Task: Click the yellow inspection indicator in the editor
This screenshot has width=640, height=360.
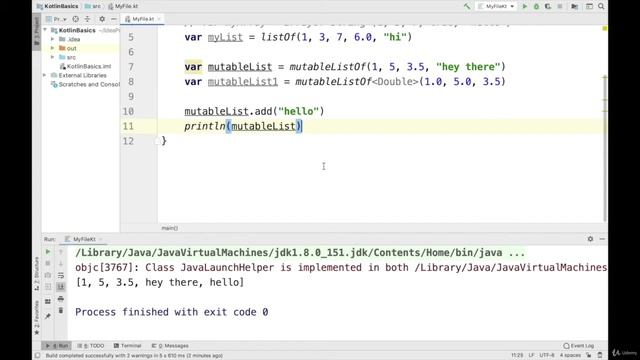Action: [604, 28]
